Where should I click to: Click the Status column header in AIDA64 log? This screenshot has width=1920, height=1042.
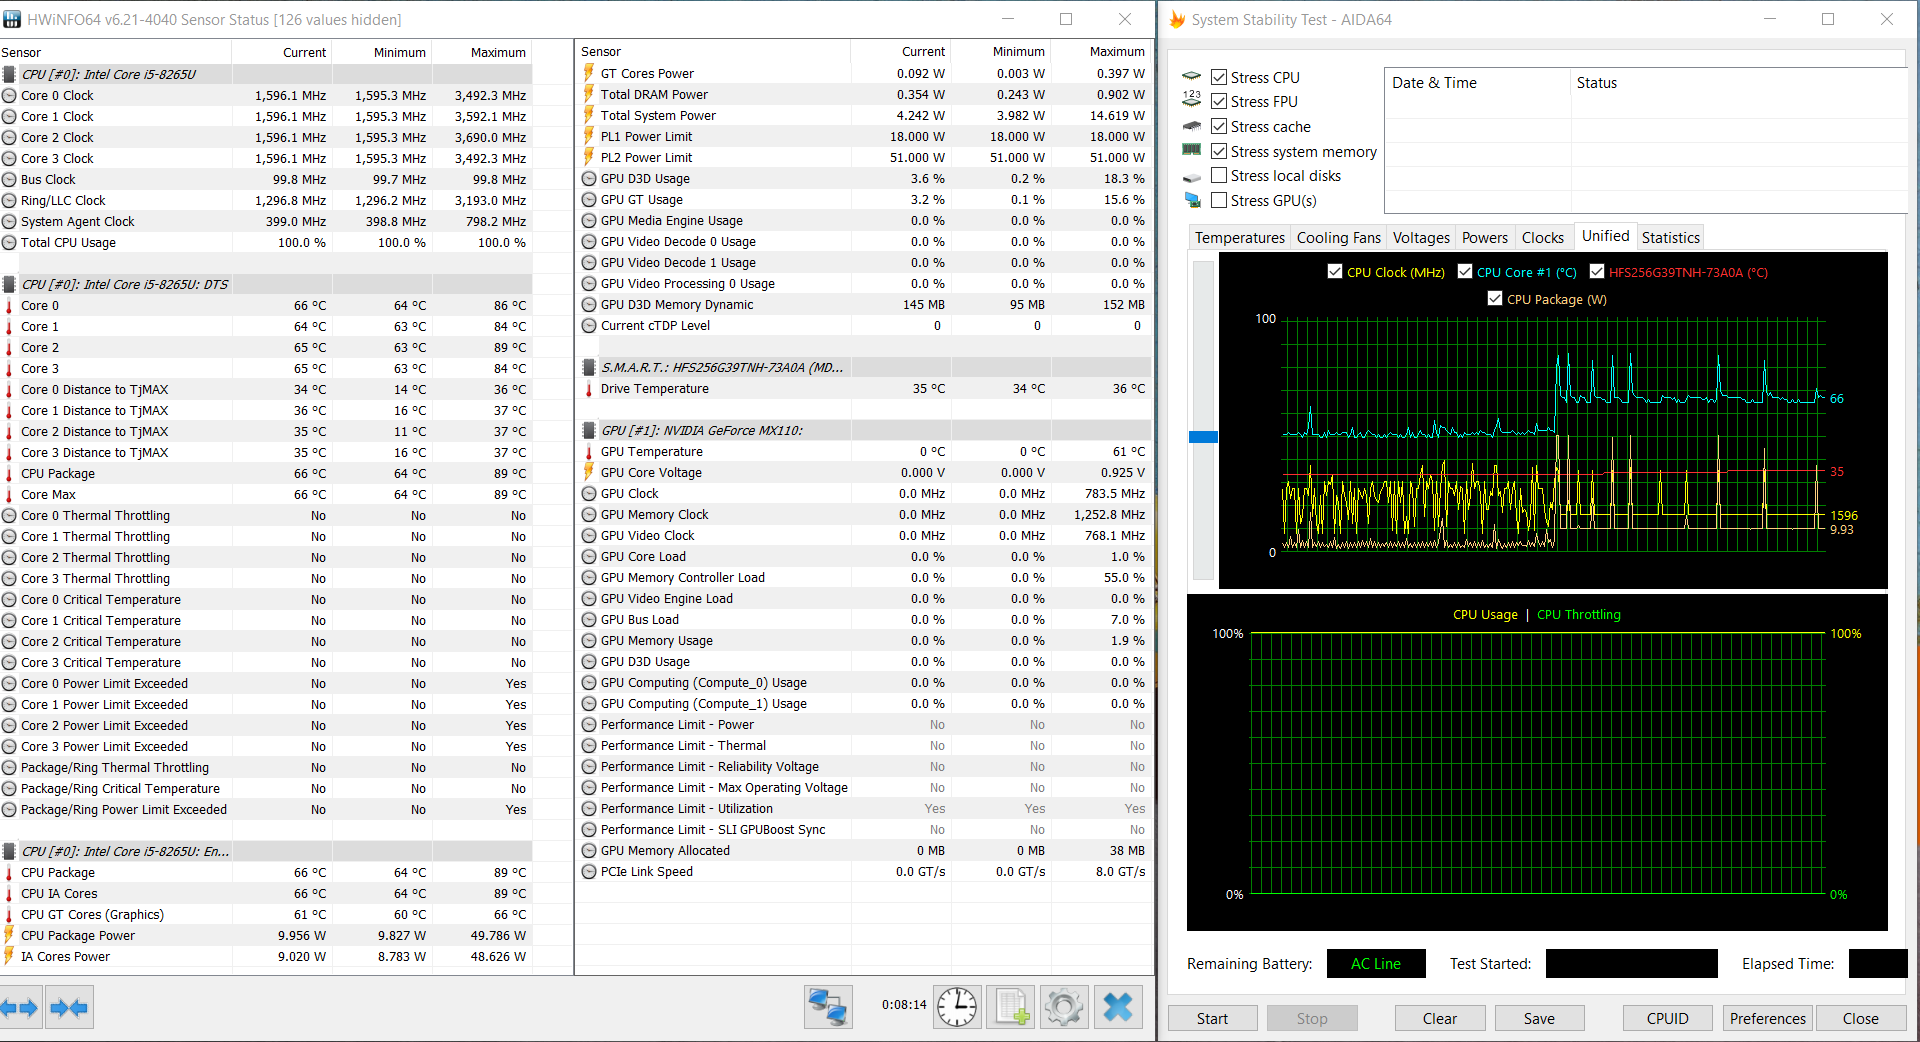(1740, 83)
